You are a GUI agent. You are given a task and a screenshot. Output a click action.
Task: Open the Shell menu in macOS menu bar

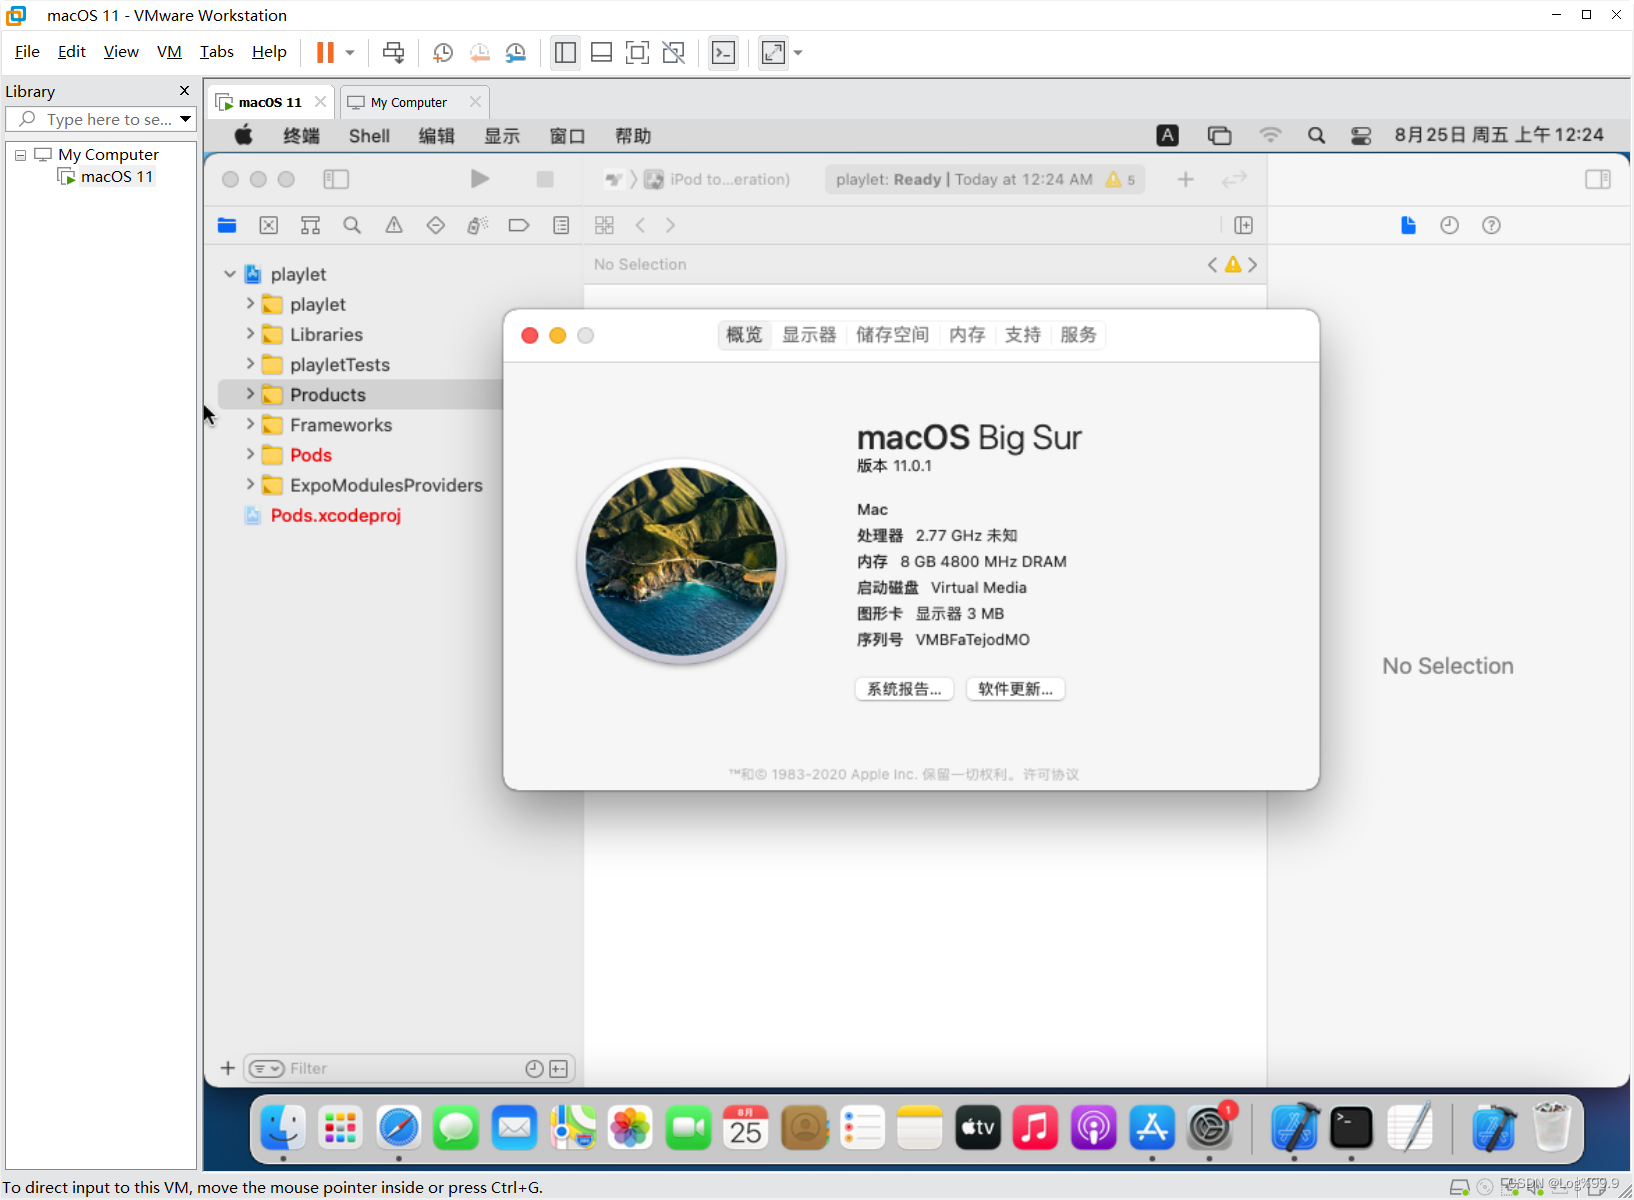(369, 136)
